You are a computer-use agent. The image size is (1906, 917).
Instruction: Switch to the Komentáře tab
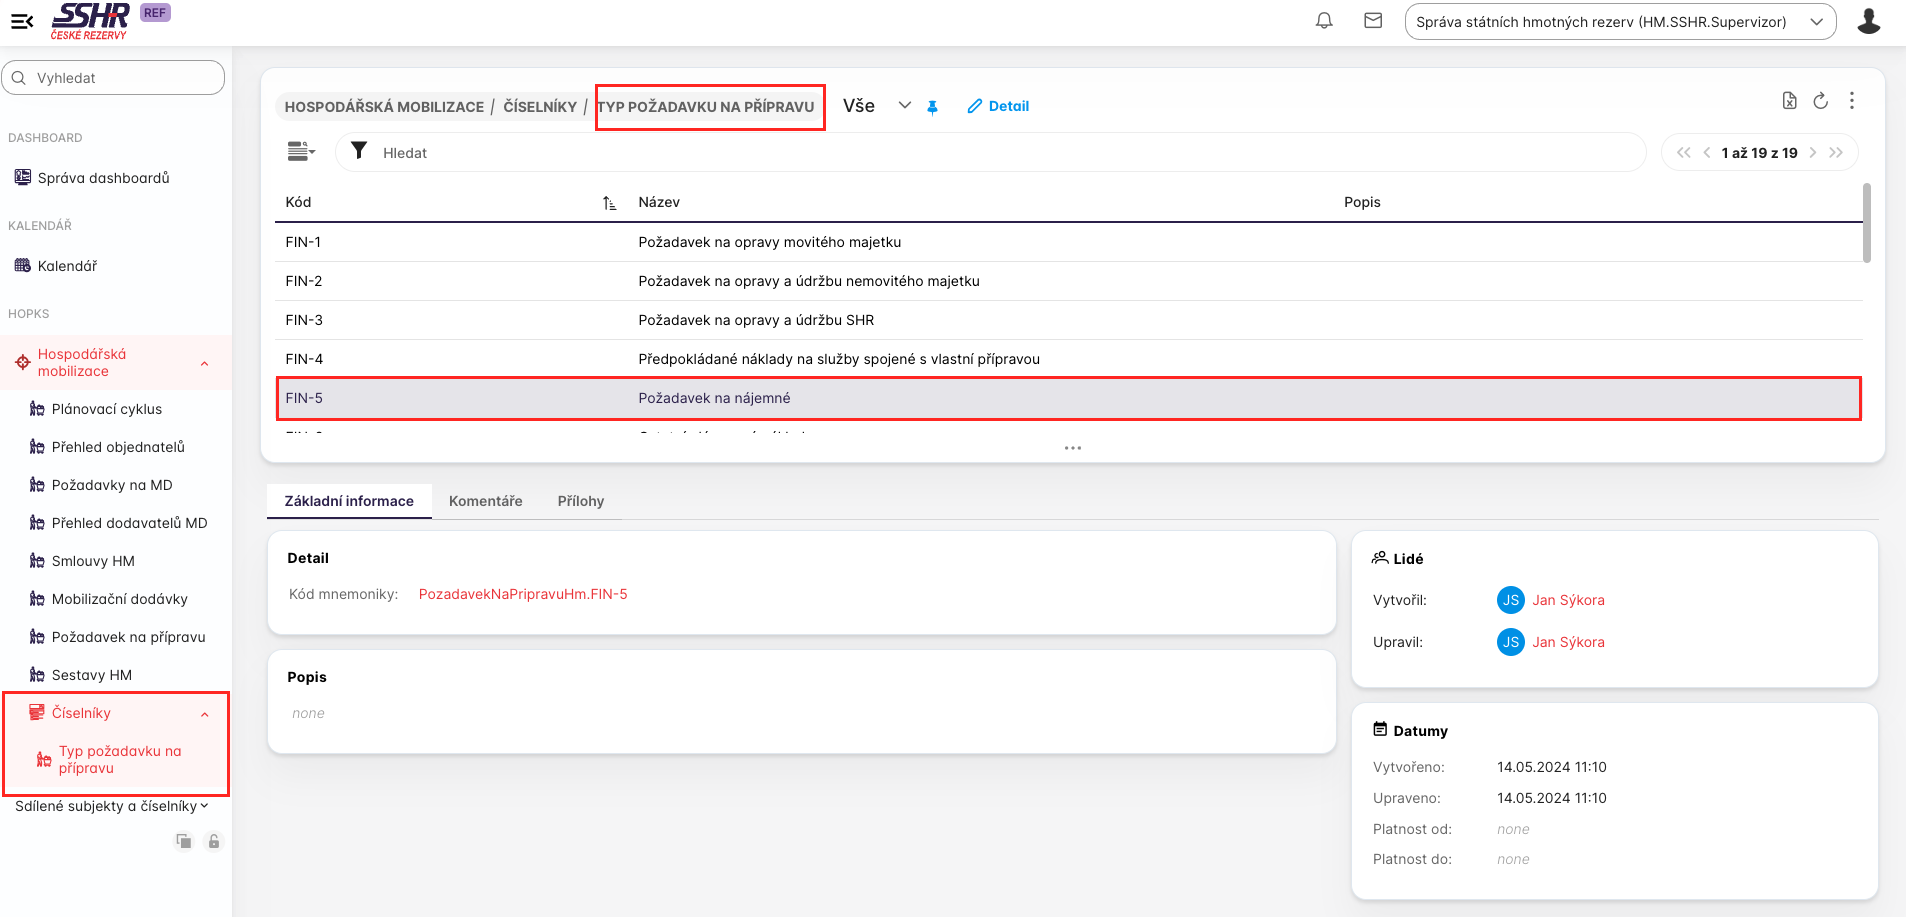click(485, 501)
